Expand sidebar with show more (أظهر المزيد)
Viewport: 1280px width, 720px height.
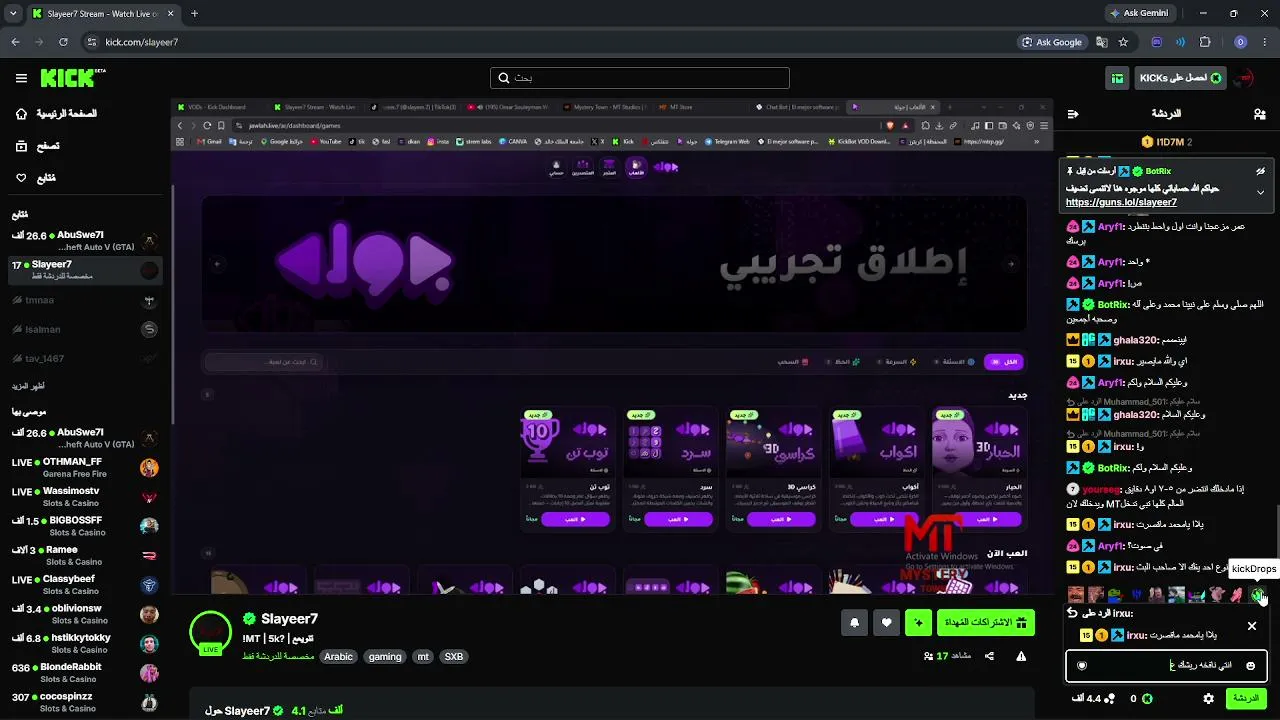[x=28, y=386]
